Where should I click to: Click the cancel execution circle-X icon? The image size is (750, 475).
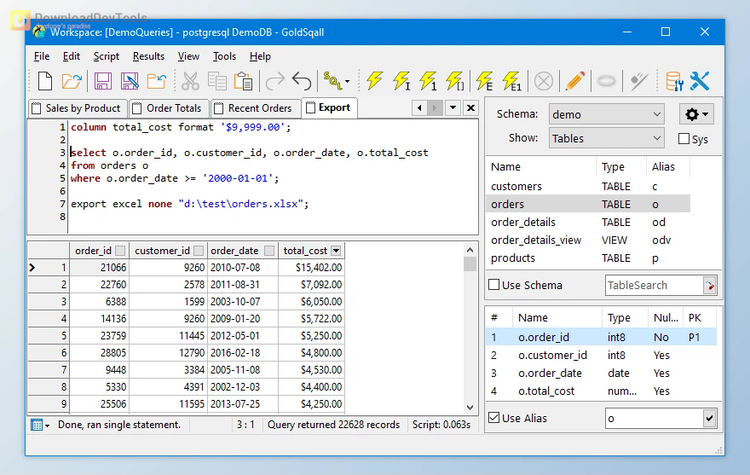pos(543,81)
